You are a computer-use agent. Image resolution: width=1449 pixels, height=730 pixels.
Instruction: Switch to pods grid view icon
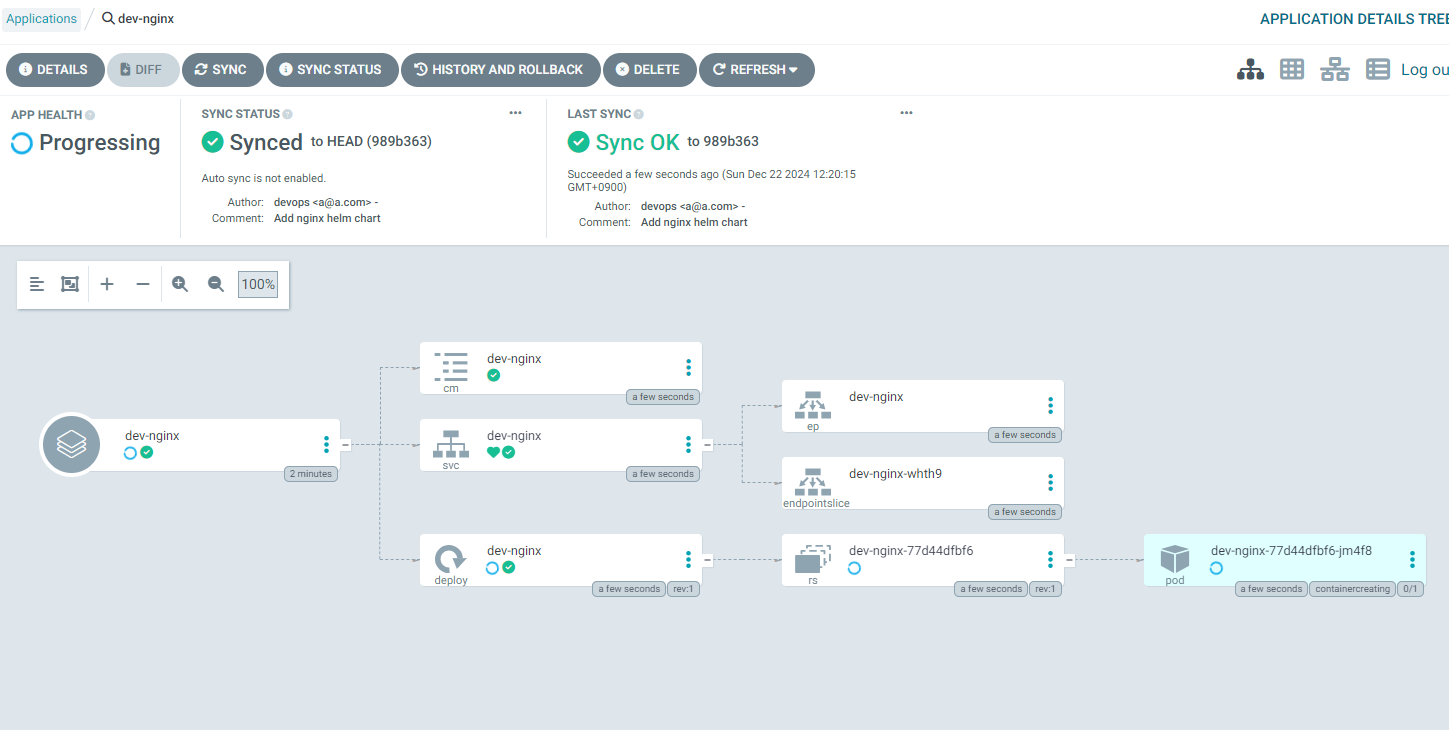(1292, 69)
